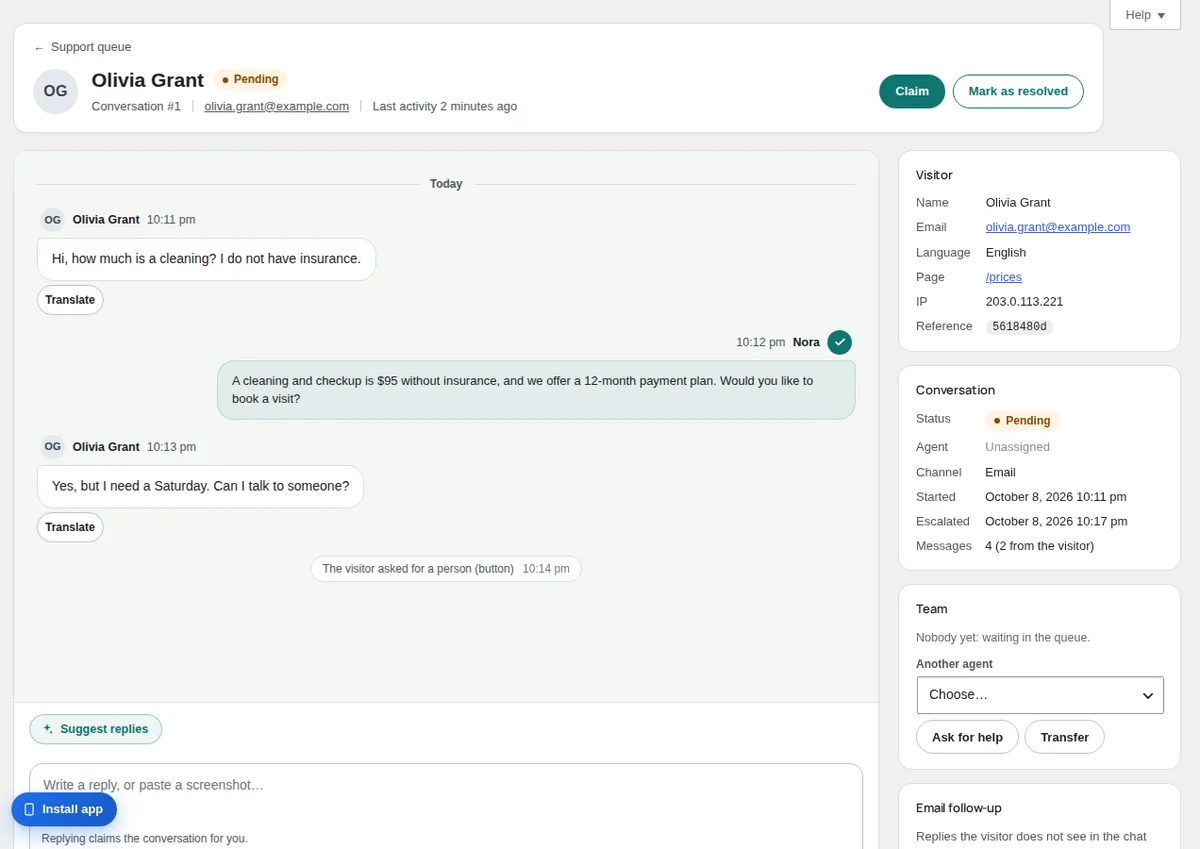
Task: Click the OG avatar in the header
Action: coord(56,91)
